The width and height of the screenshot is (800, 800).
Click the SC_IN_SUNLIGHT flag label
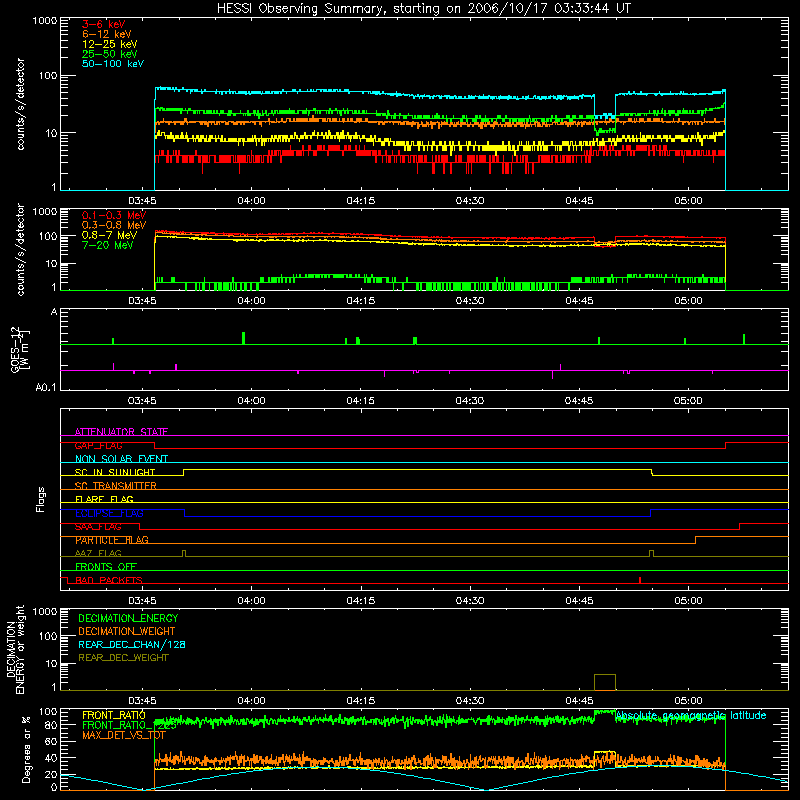coord(115,472)
